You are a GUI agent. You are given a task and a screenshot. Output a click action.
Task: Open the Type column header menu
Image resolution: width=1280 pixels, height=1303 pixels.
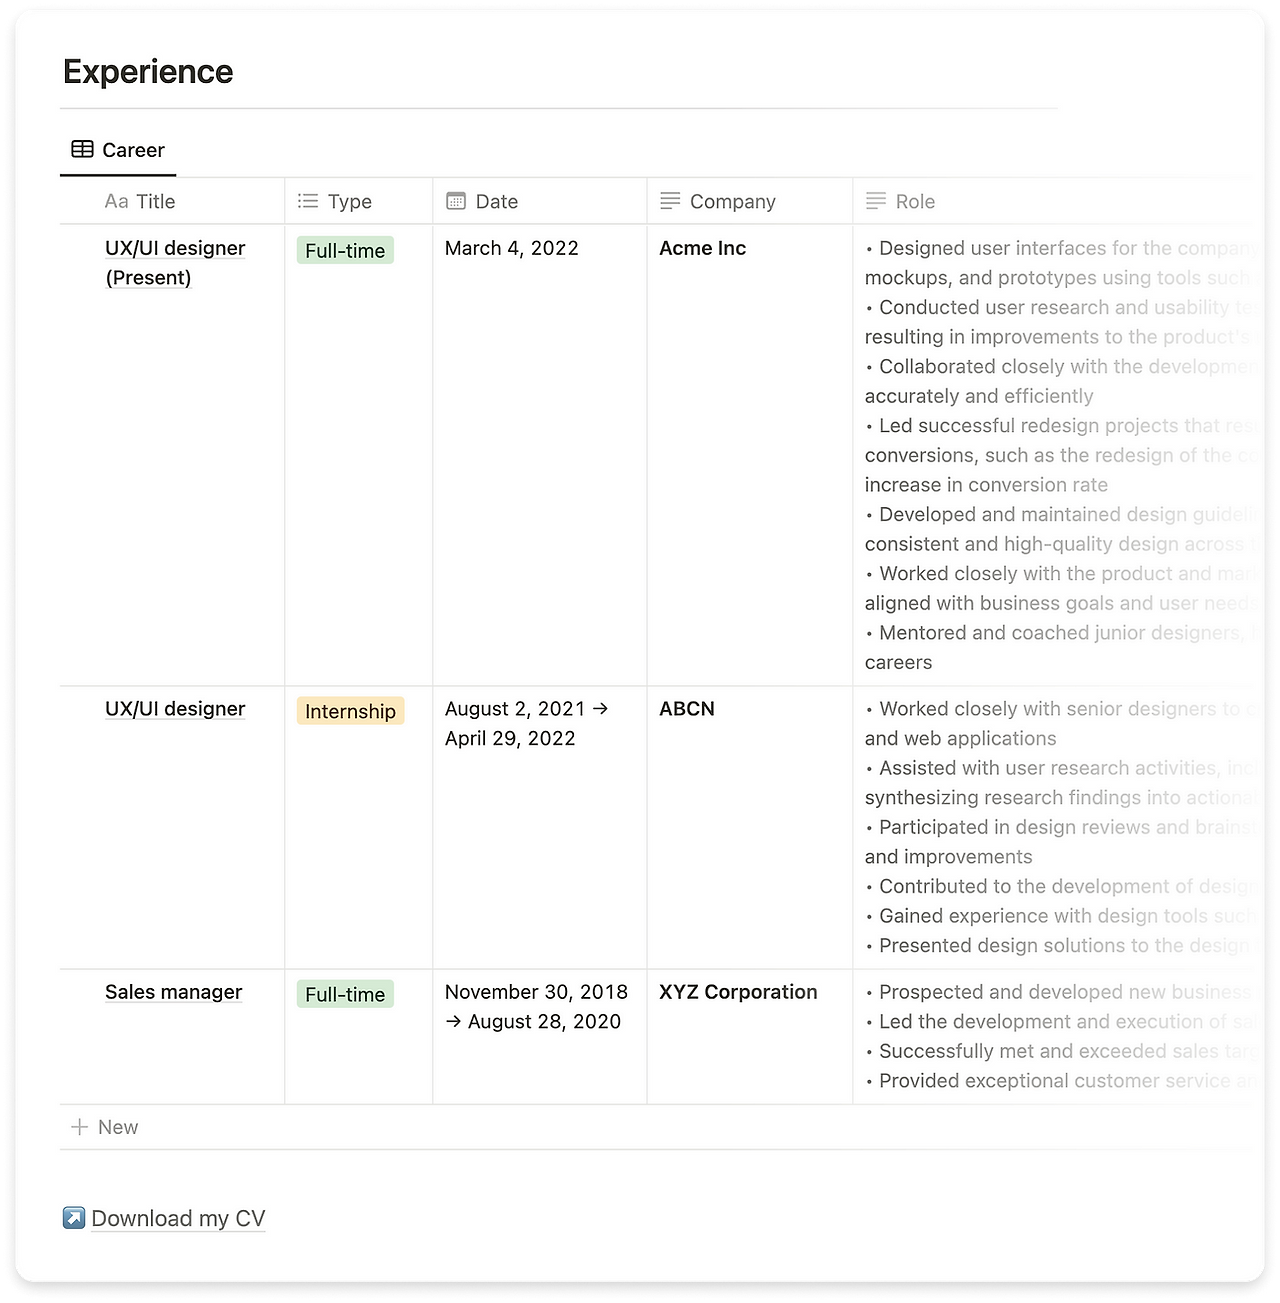(x=359, y=201)
